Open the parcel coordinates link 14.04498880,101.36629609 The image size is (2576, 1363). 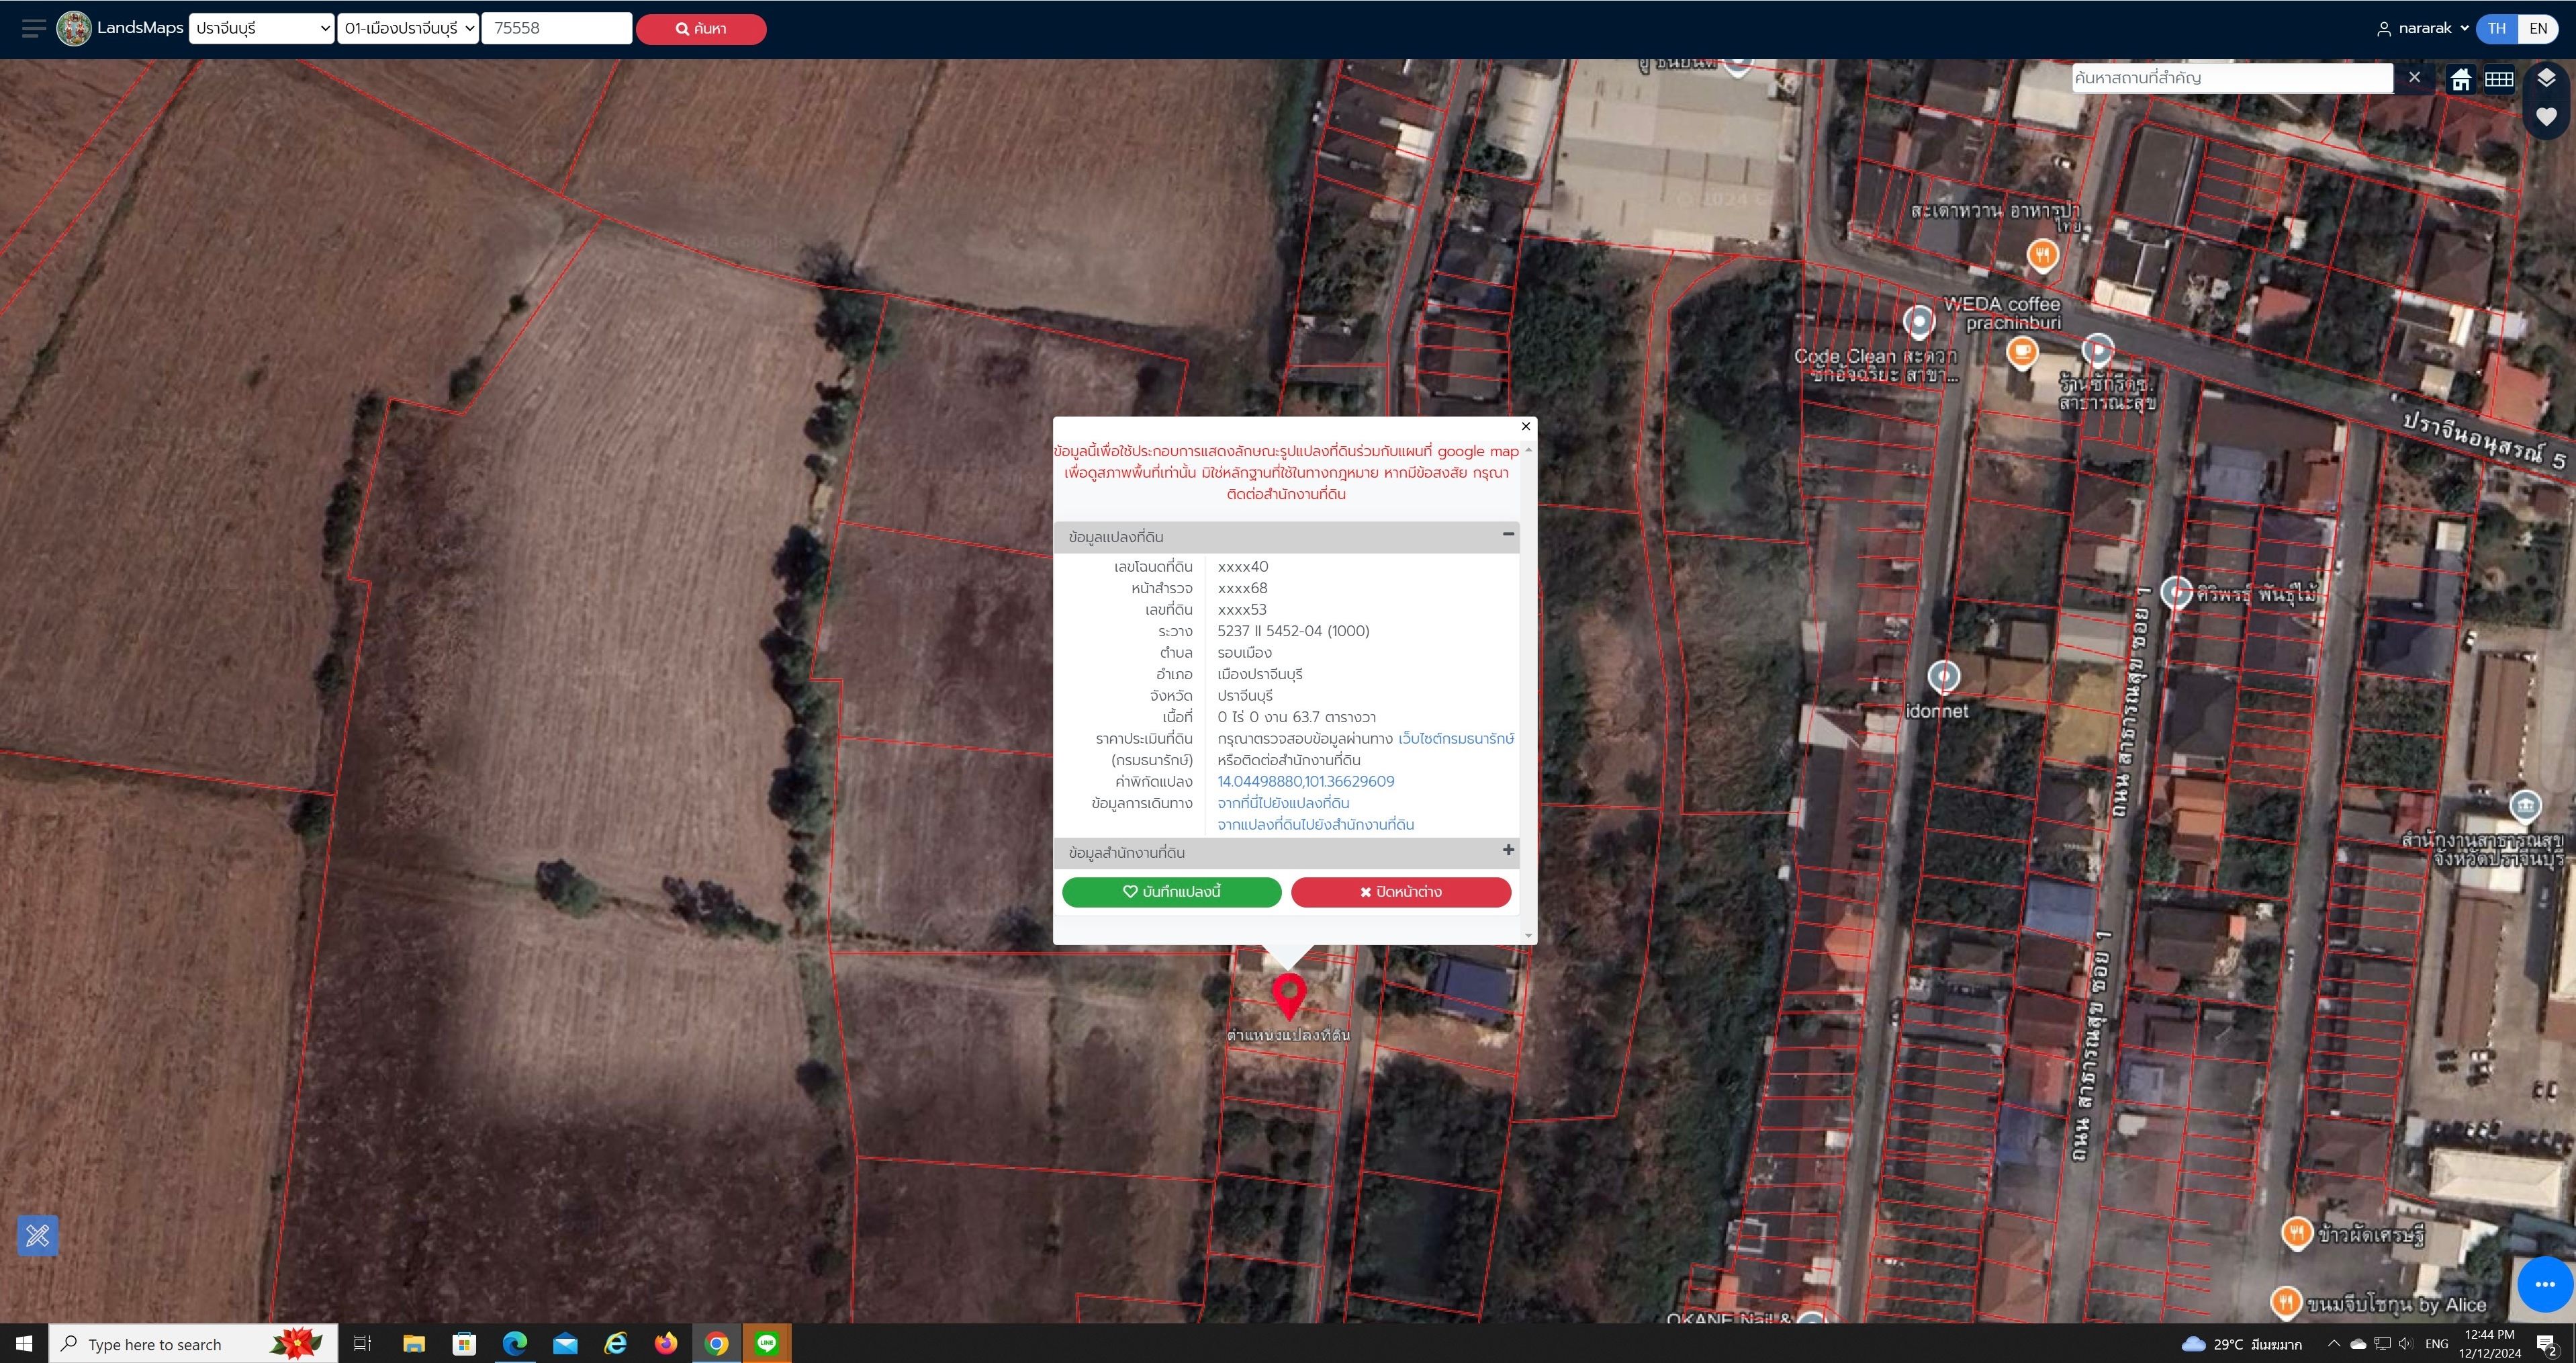point(1305,781)
